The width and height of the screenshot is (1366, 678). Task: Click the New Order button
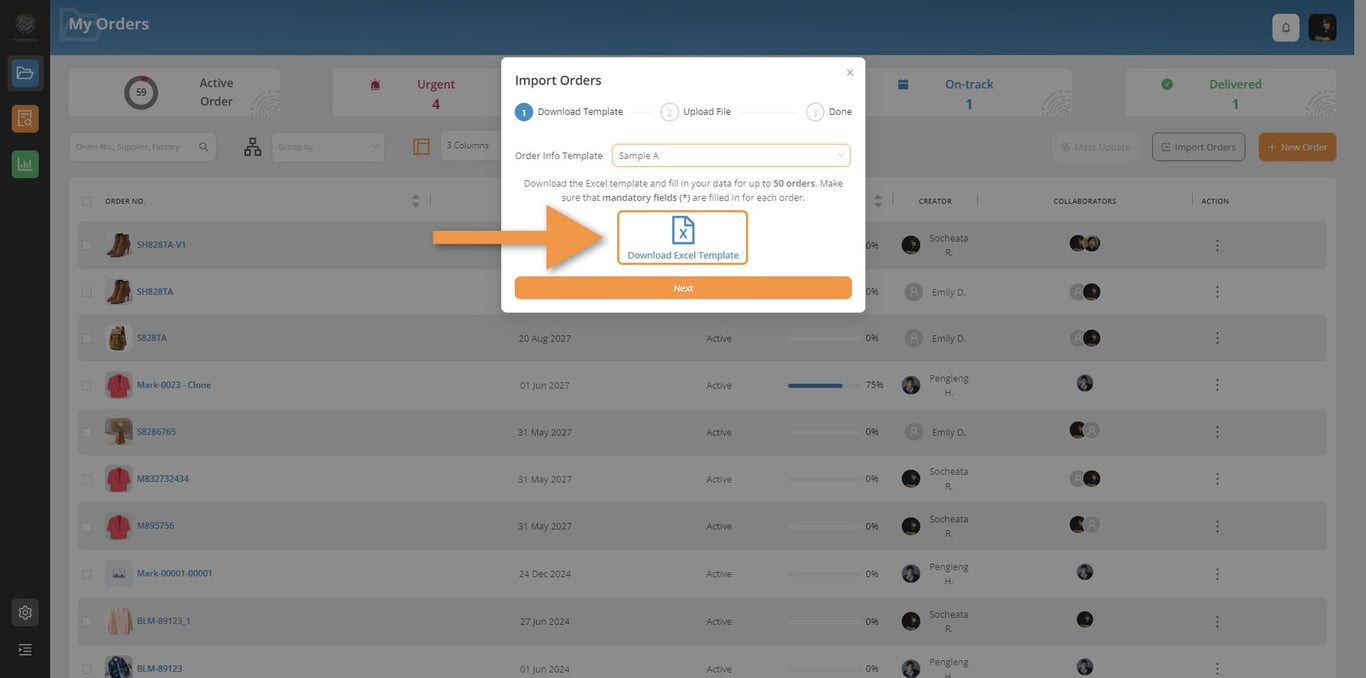1297,147
